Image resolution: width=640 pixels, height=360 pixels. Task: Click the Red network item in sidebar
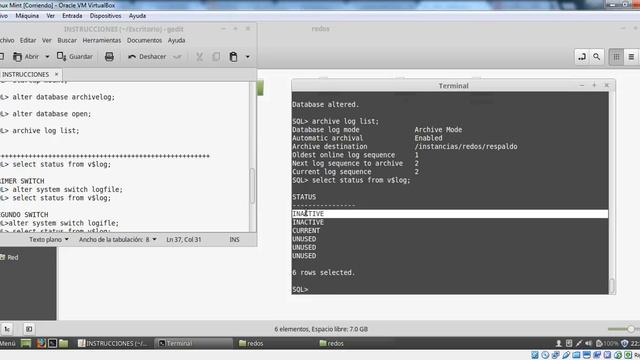(9, 258)
